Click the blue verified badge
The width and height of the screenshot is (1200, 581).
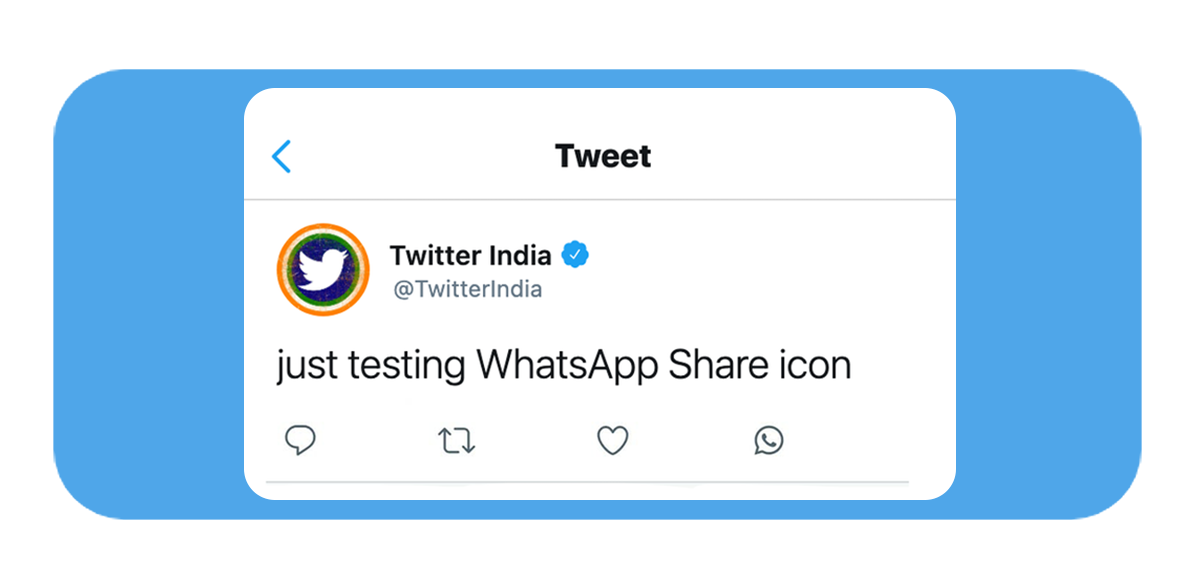(x=575, y=255)
